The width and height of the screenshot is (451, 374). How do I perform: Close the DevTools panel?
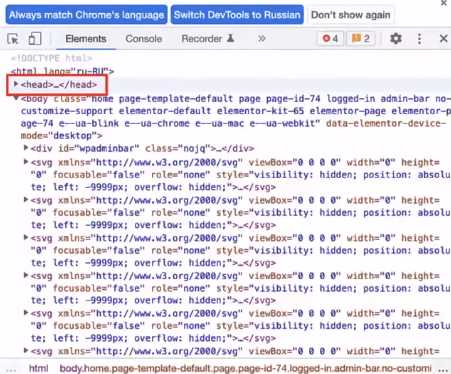click(443, 39)
